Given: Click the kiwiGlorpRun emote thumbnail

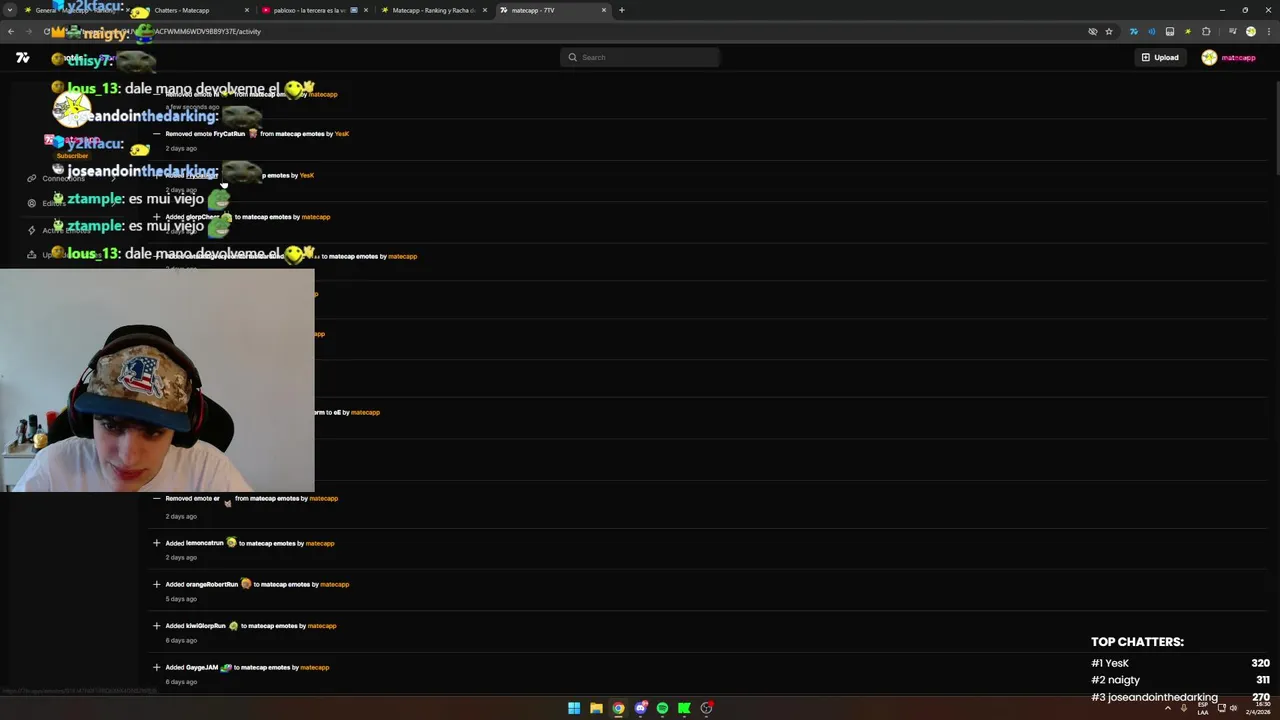Looking at the screenshot, I should 234,626.
